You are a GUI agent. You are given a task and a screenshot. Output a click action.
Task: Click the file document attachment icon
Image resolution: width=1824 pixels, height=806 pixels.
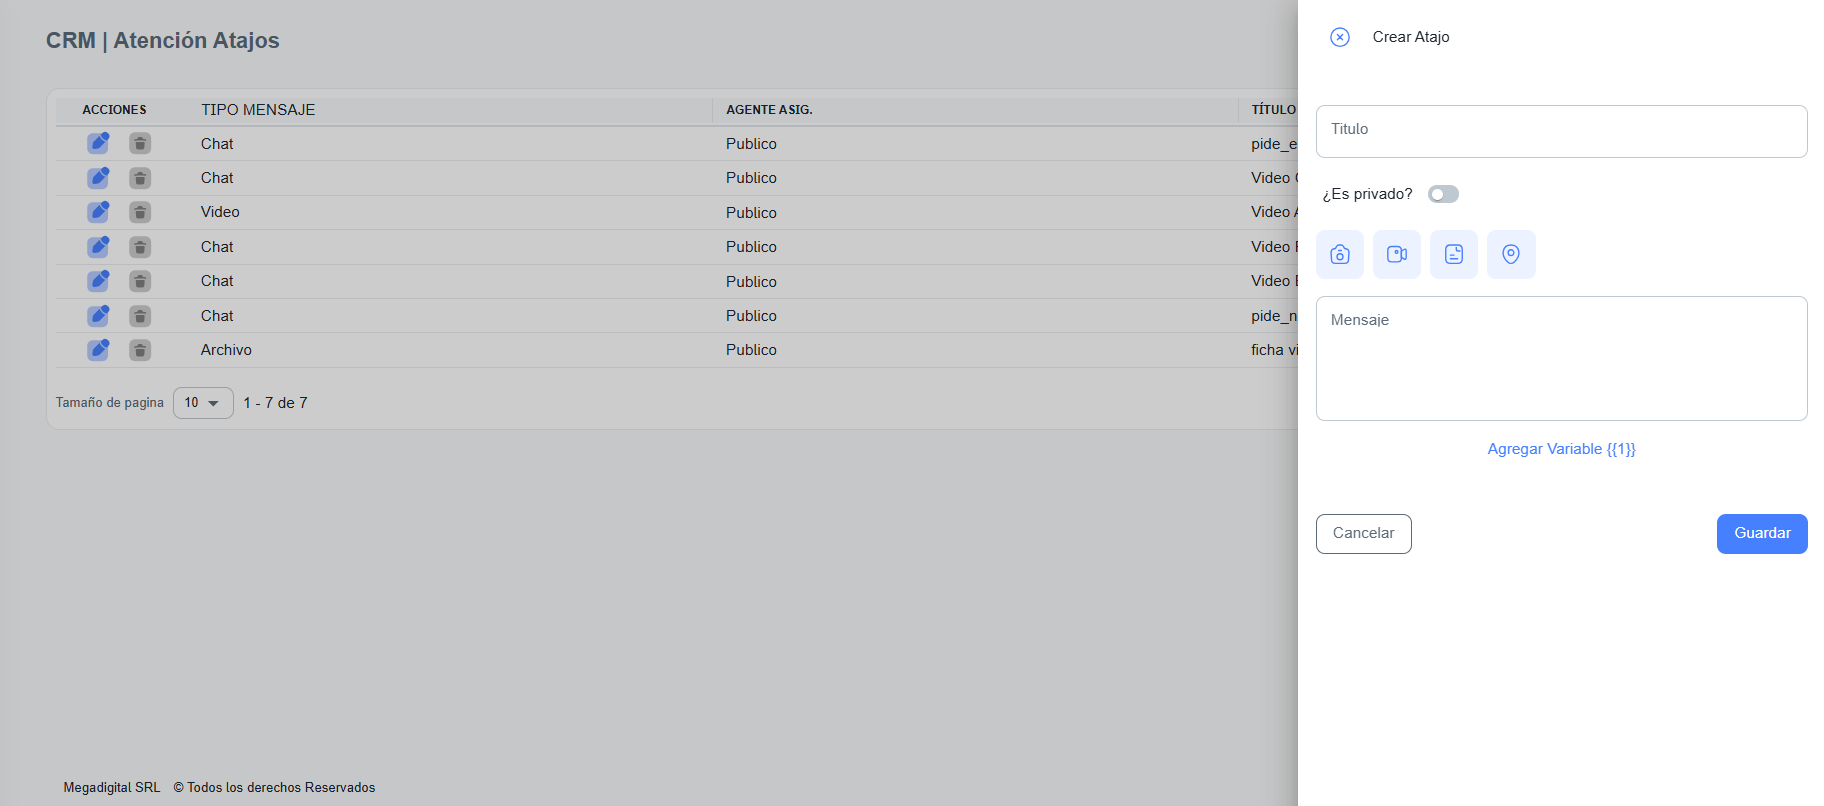pyautogui.click(x=1454, y=254)
